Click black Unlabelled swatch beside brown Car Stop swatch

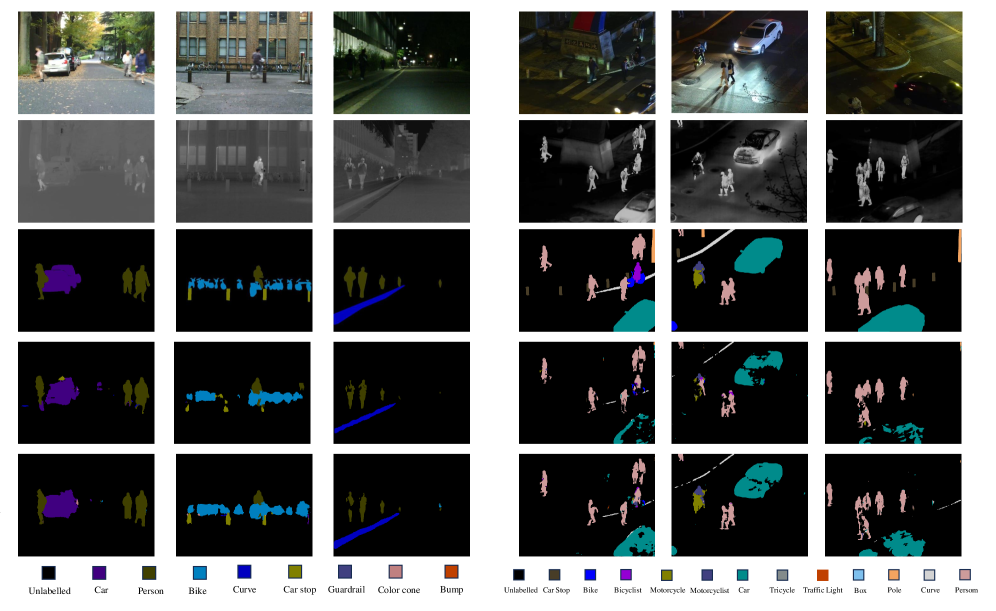tap(519, 575)
